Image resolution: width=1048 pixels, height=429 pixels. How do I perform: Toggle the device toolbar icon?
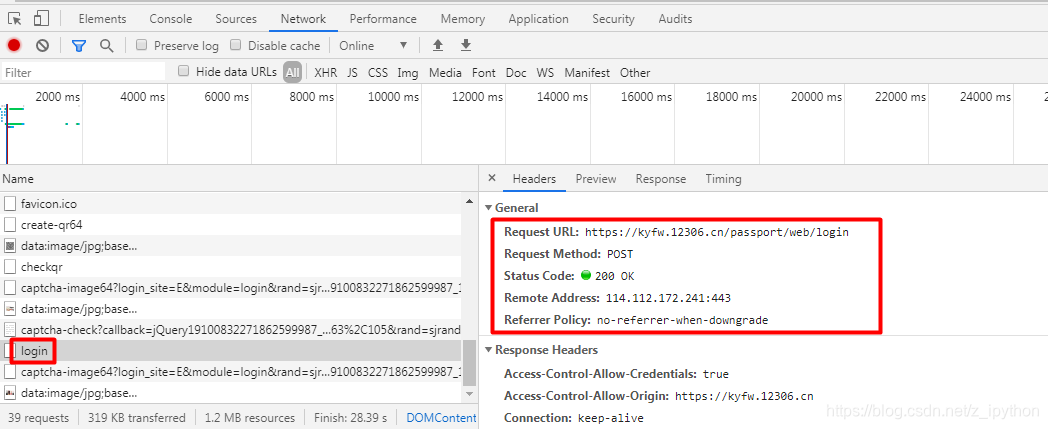41,19
